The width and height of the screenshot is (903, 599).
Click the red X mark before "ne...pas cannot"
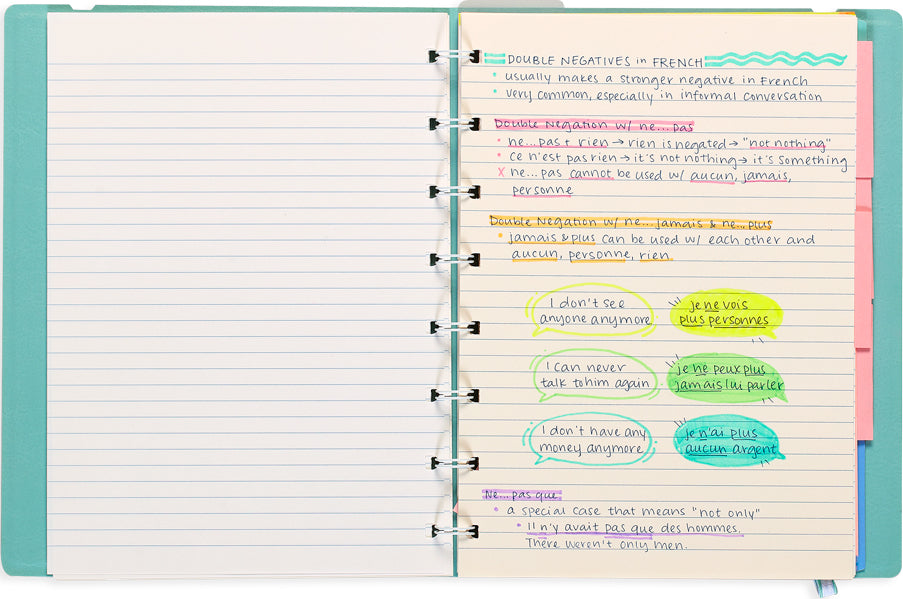pyautogui.click(x=501, y=173)
